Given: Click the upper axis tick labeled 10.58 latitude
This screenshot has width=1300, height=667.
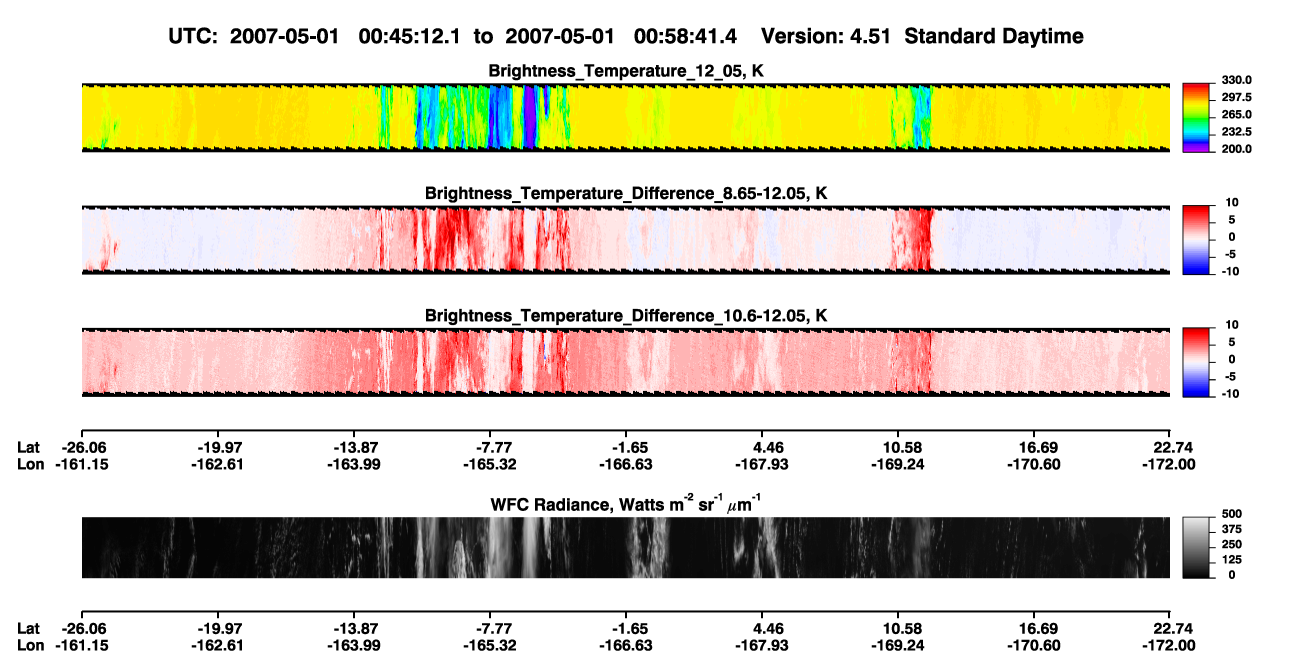Looking at the screenshot, I should tap(904, 448).
